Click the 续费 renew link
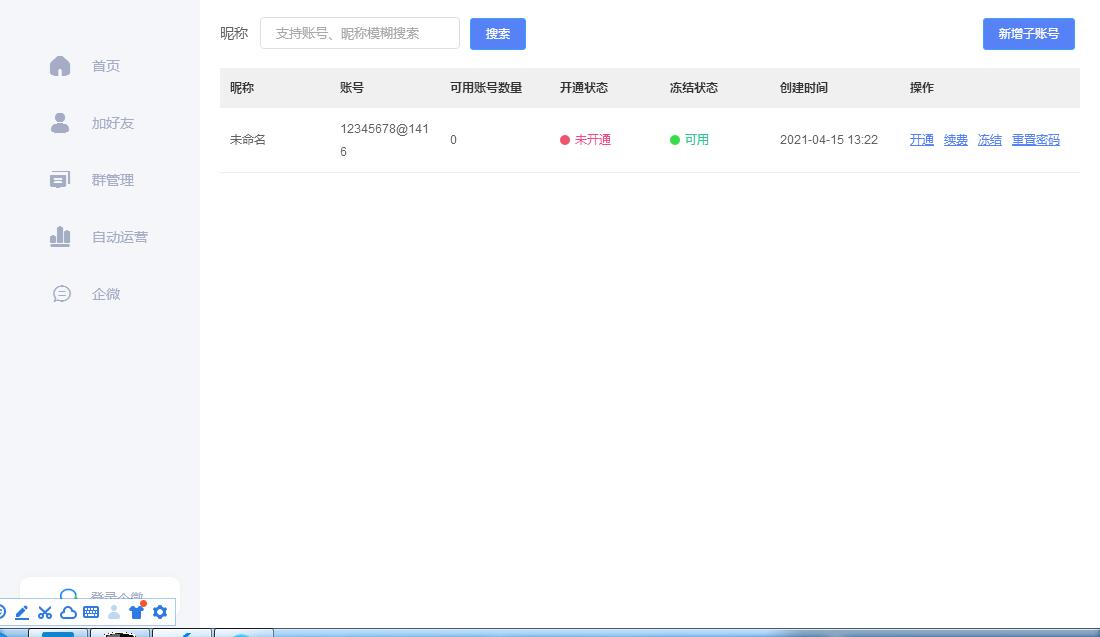 [x=955, y=140]
